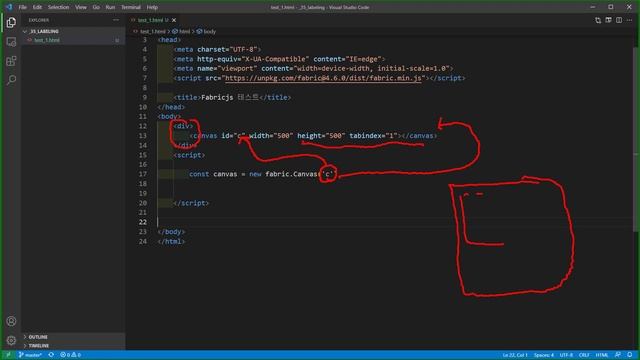Open the File menu
Image resolution: width=640 pixels, height=360 pixels.
(22, 7)
